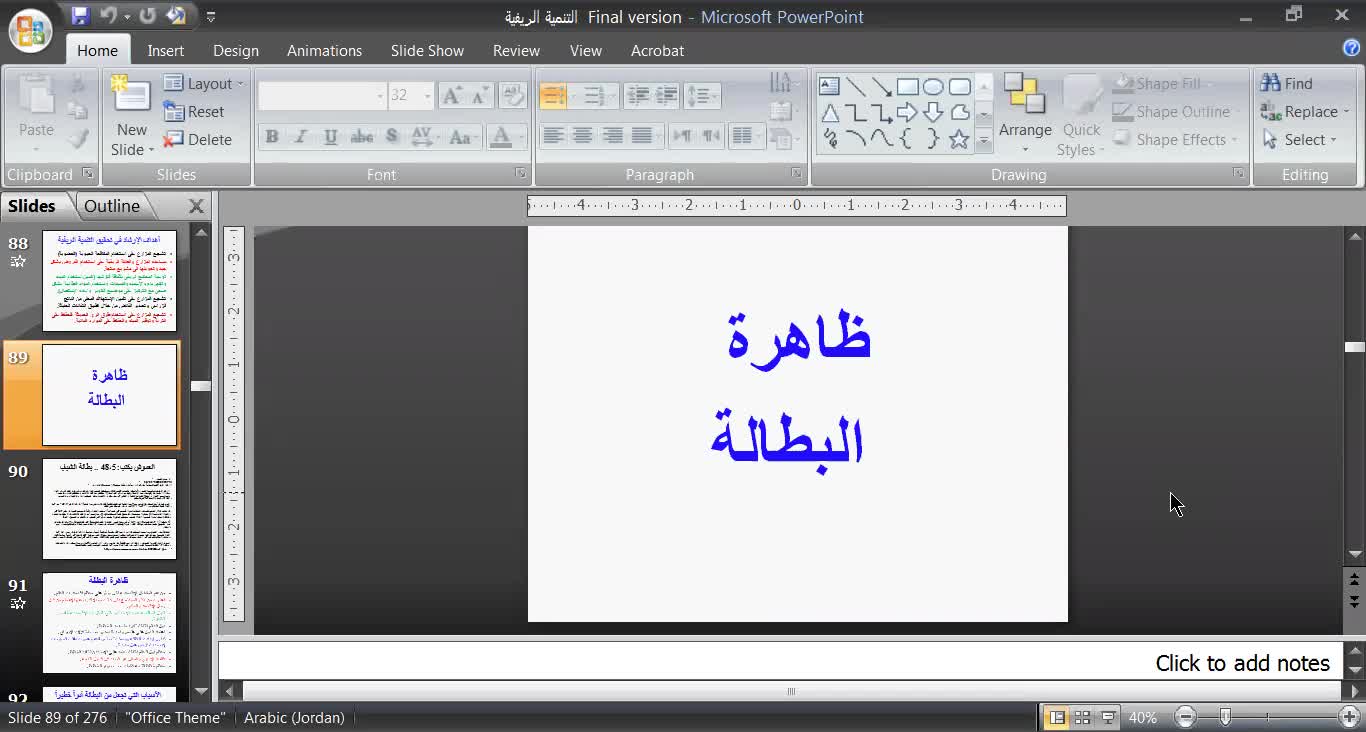Pick the Arrow line shape
The width and height of the screenshot is (1366, 732).
tap(881, 86)
